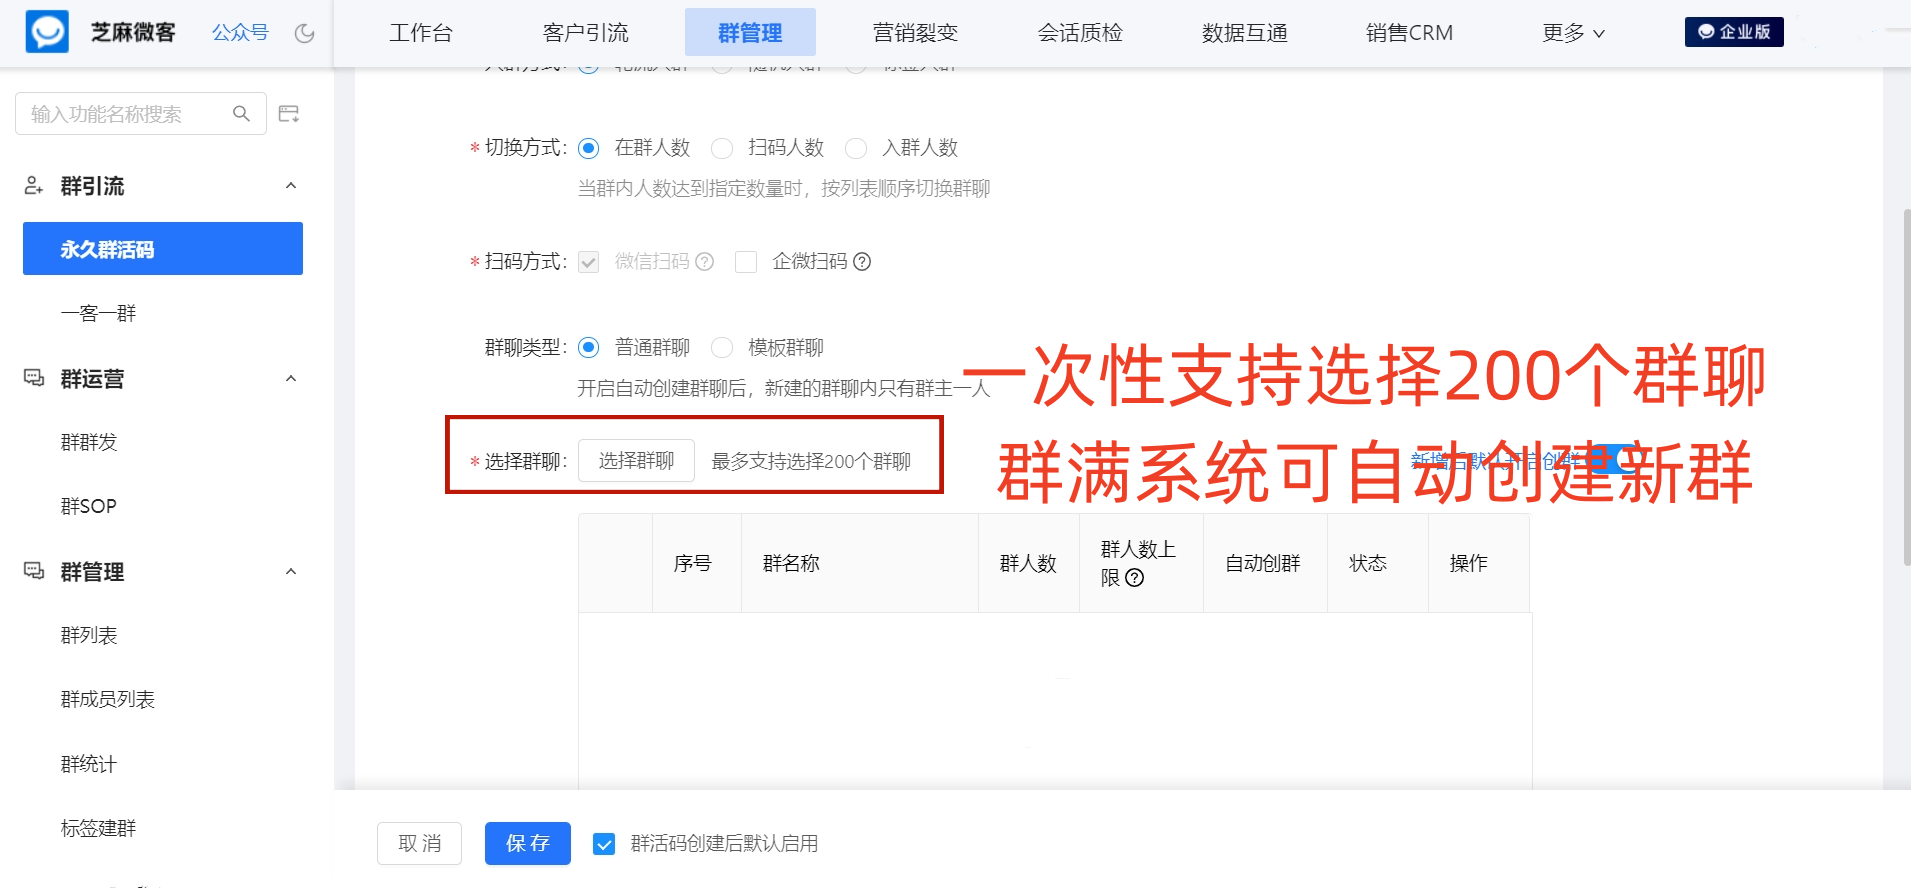1911x888 pixels.
Task: Select 扫码人数 radio option
Action: (722, 148)
